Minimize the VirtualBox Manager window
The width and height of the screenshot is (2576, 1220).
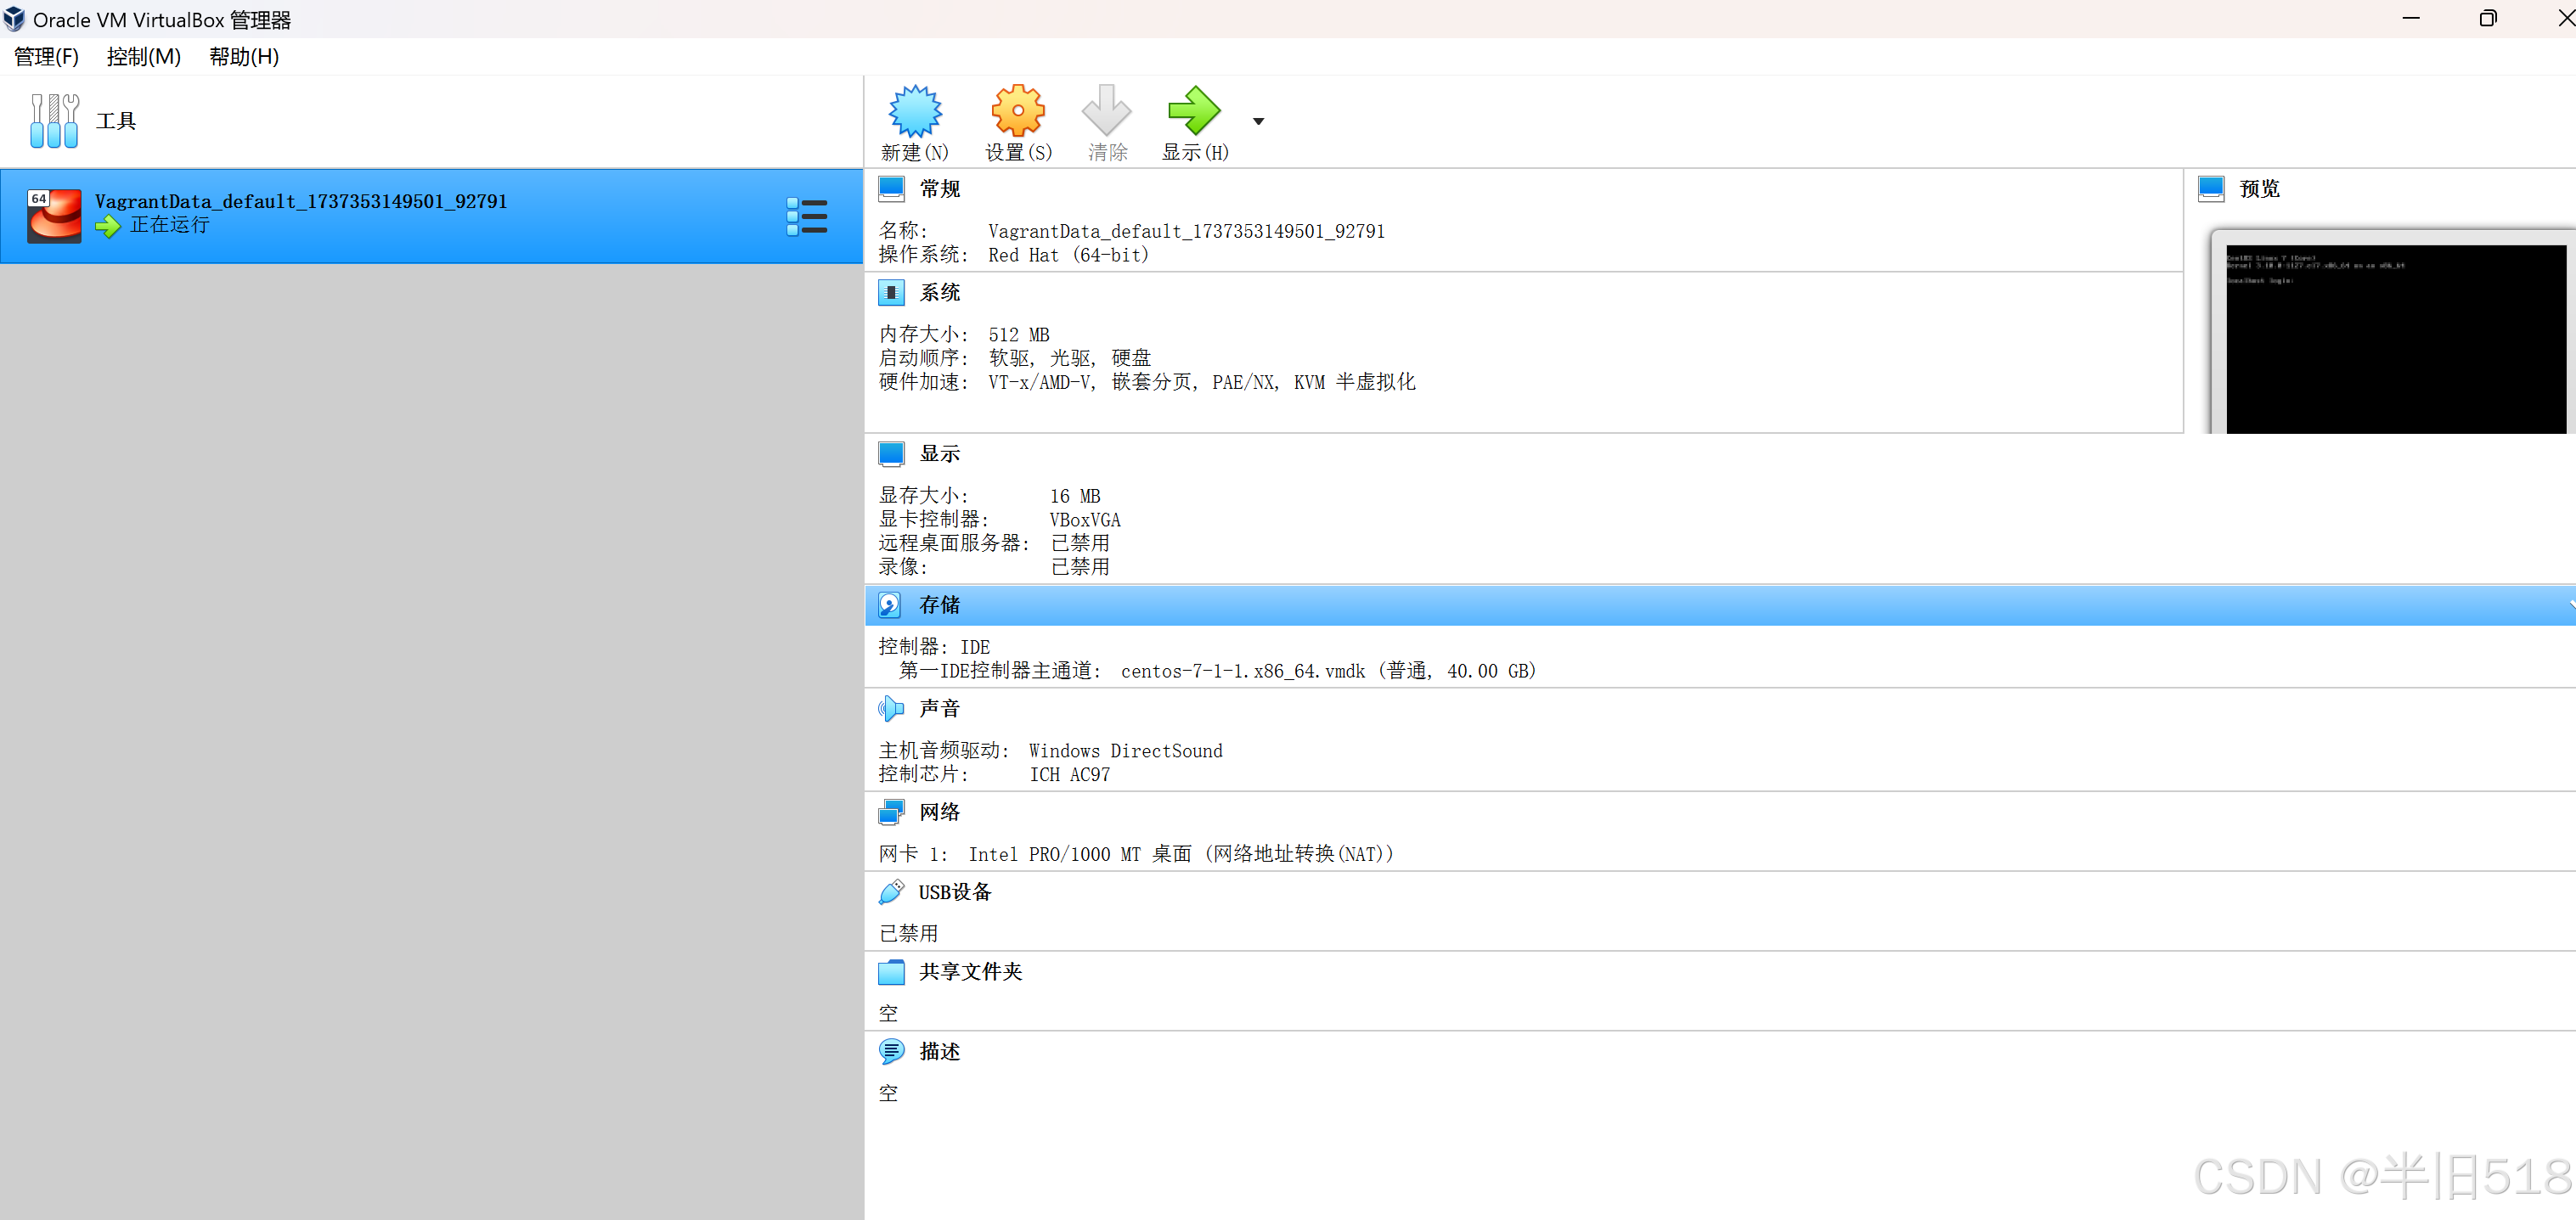2411,19
